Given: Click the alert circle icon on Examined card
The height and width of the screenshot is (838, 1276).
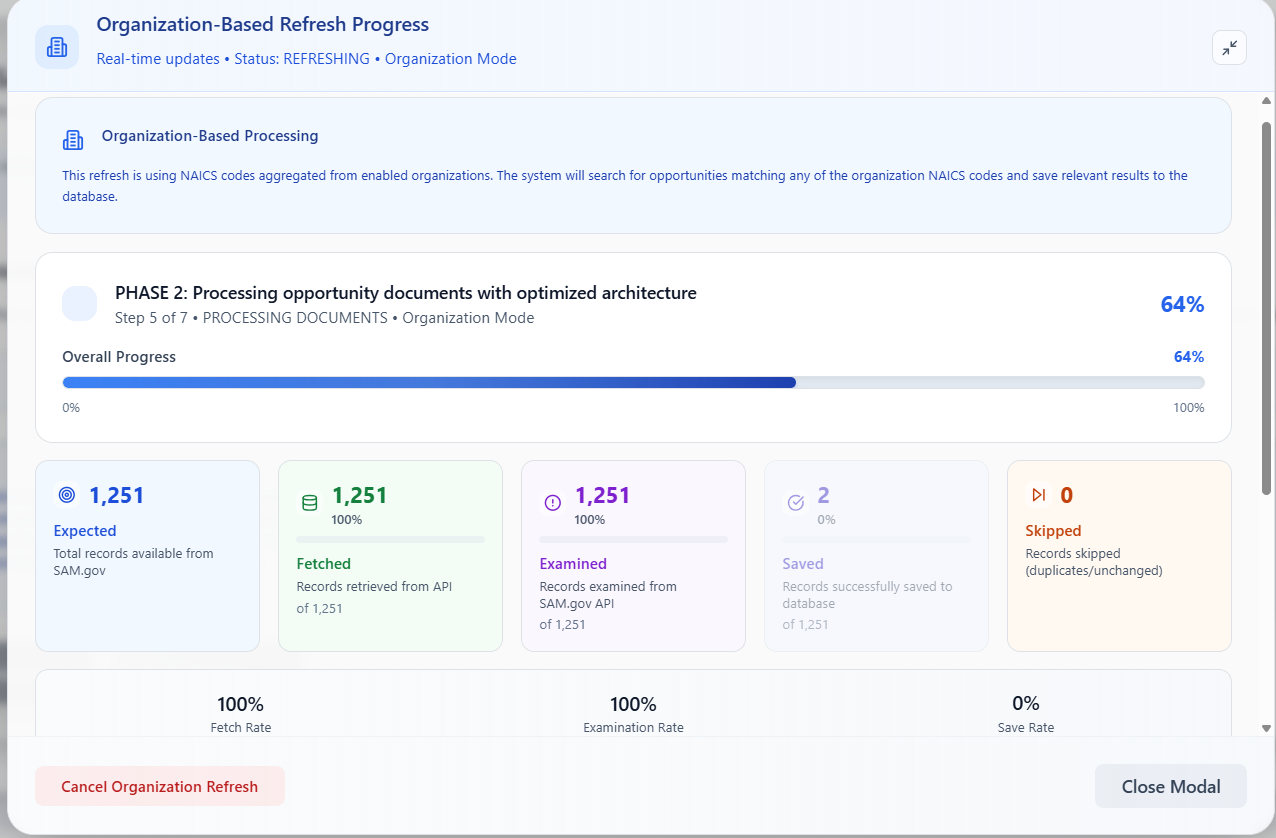Looking at the screenshot, I should [x=553, y=503].
